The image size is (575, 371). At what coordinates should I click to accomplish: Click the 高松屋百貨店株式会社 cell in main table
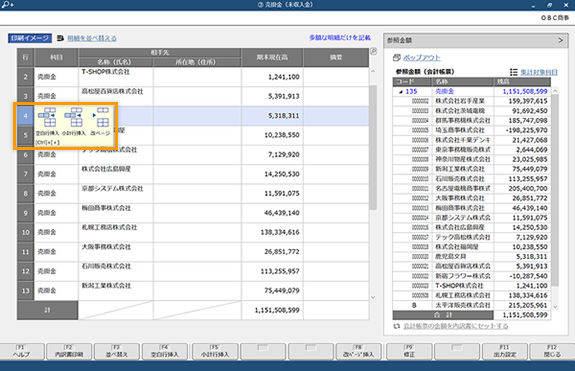coord(116,96)
